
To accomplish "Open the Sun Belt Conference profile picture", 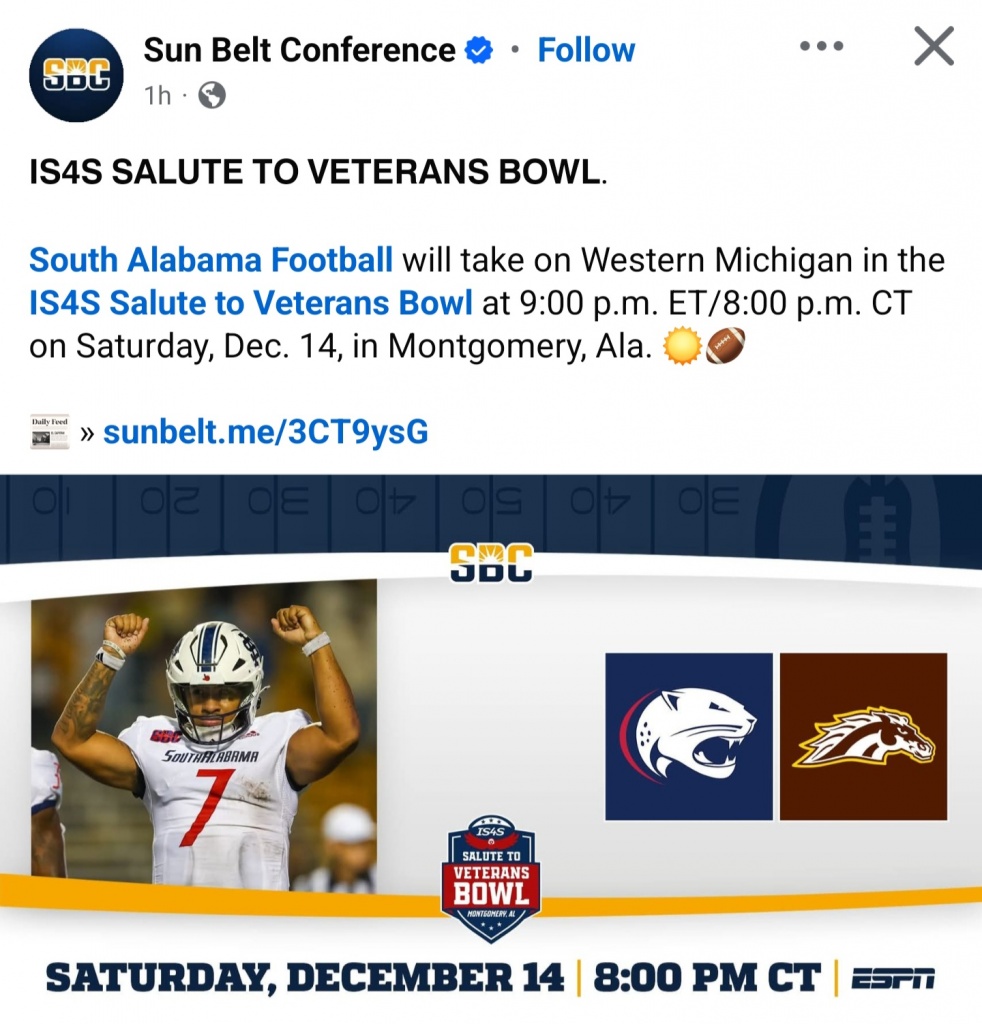I will pos(76,74).
